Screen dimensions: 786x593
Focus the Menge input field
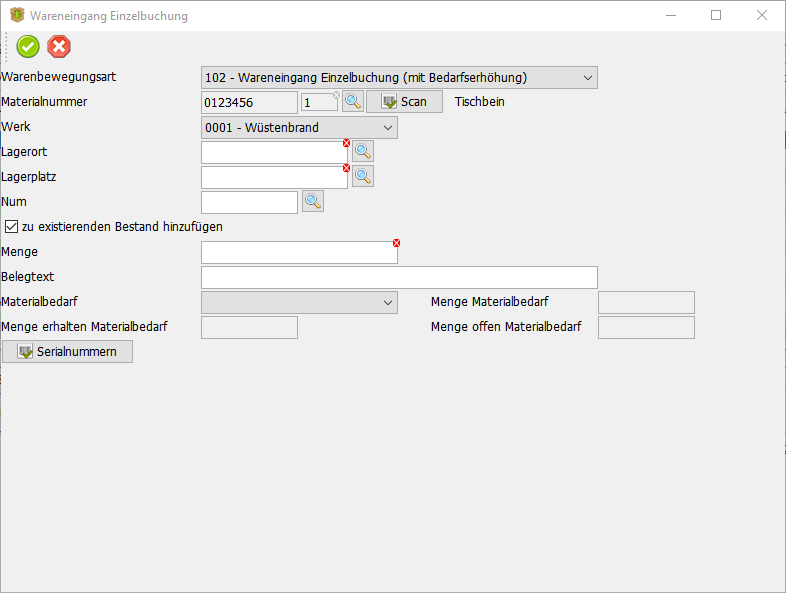click(x=298, y=252)
